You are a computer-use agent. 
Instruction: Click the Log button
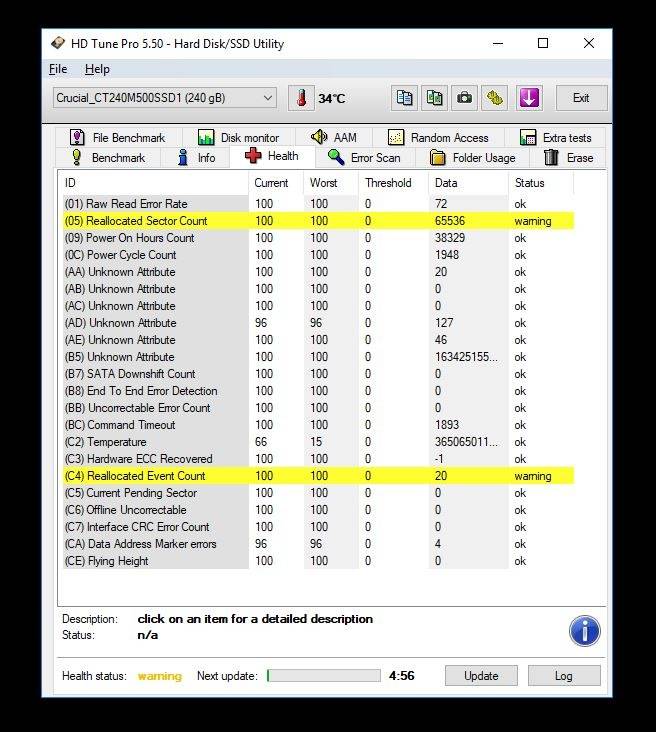[x=564, y=676]
